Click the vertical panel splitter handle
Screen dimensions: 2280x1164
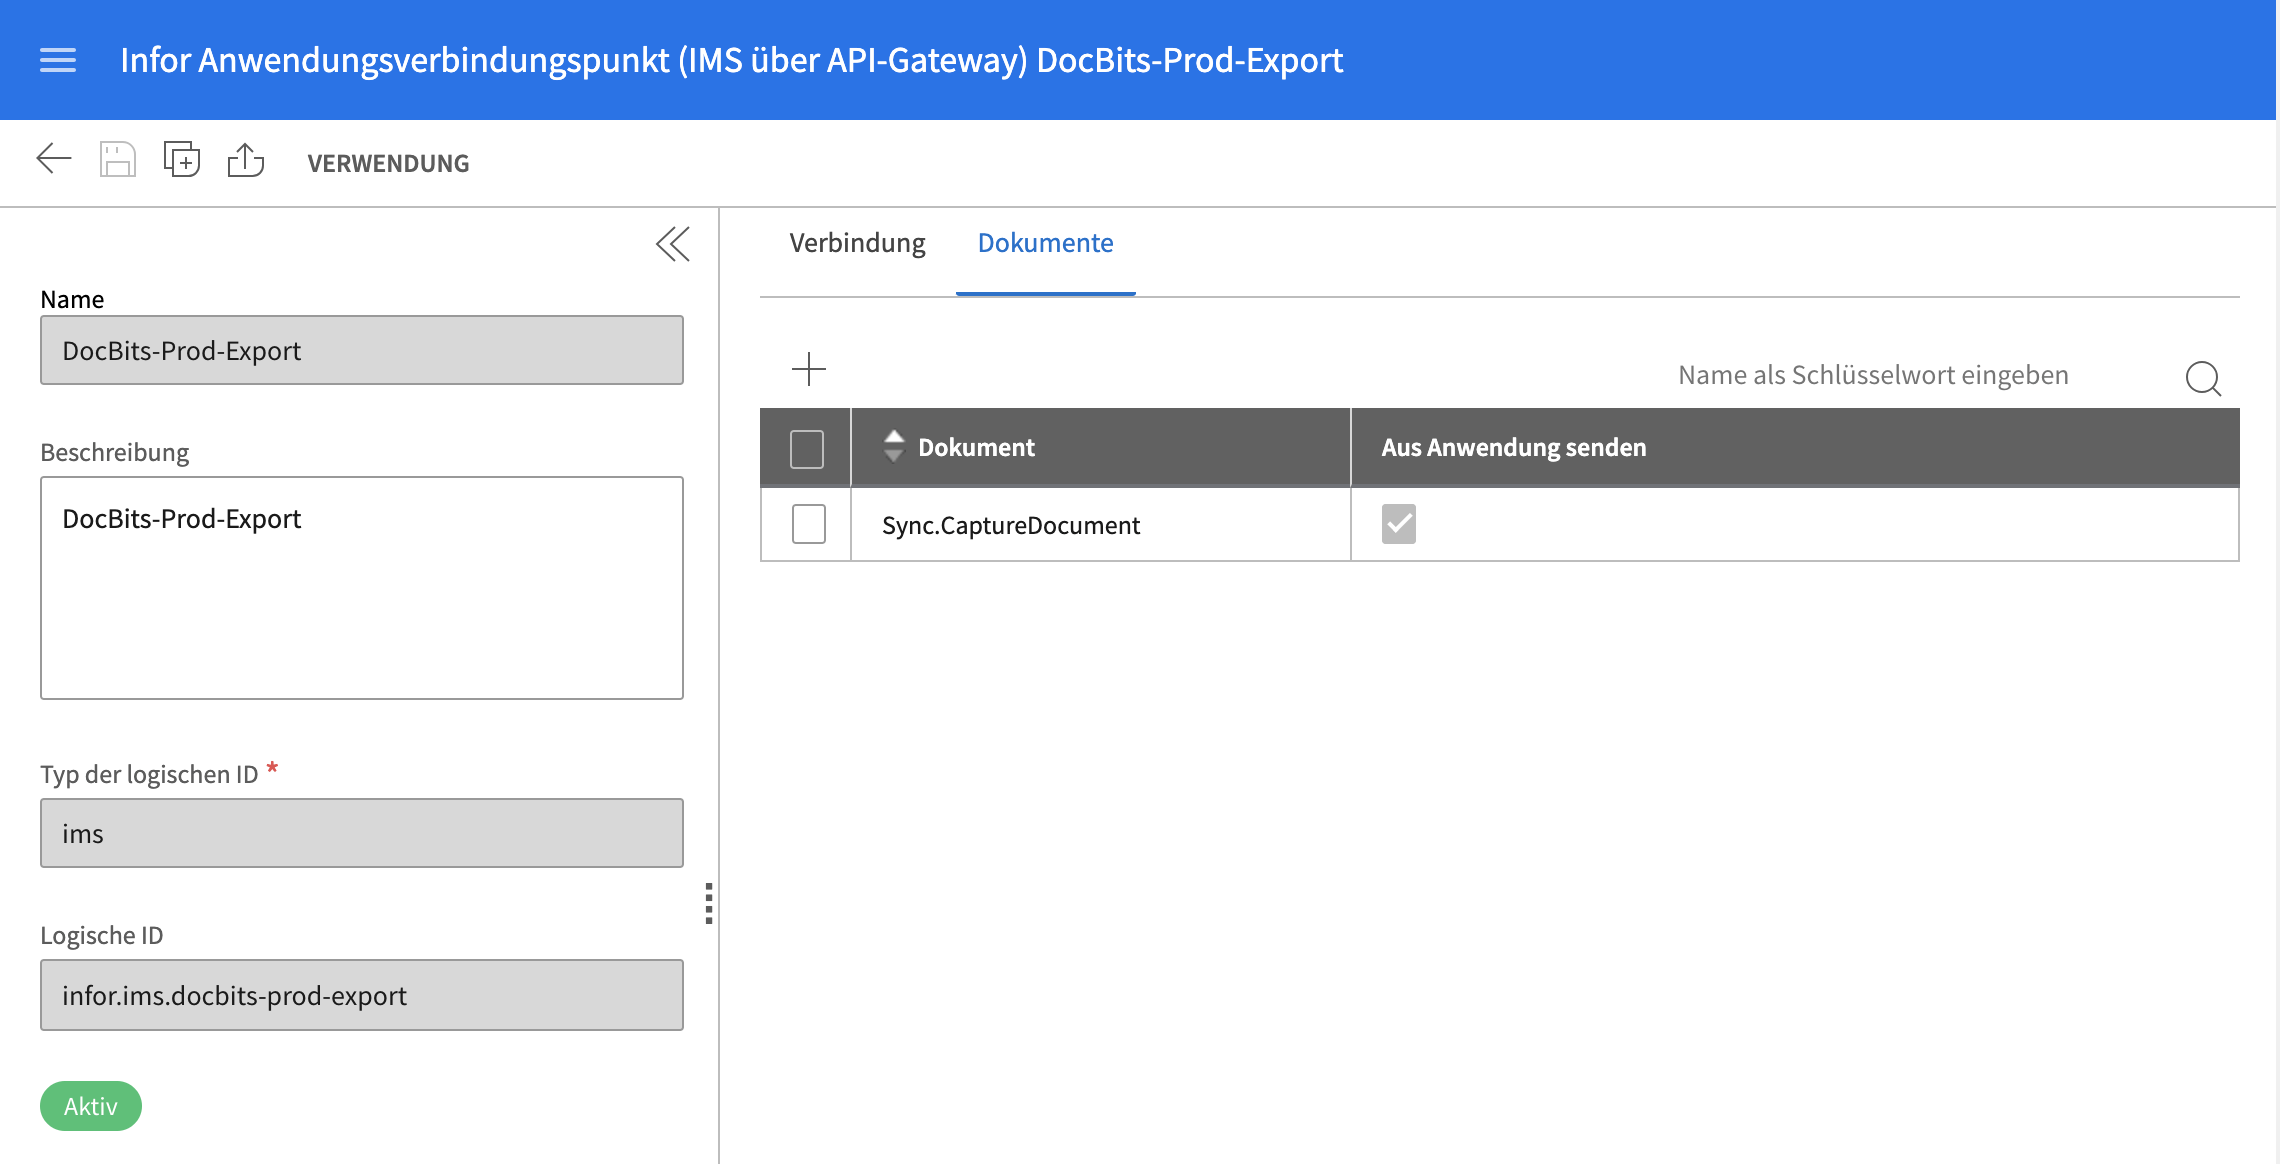pos(709,903)
